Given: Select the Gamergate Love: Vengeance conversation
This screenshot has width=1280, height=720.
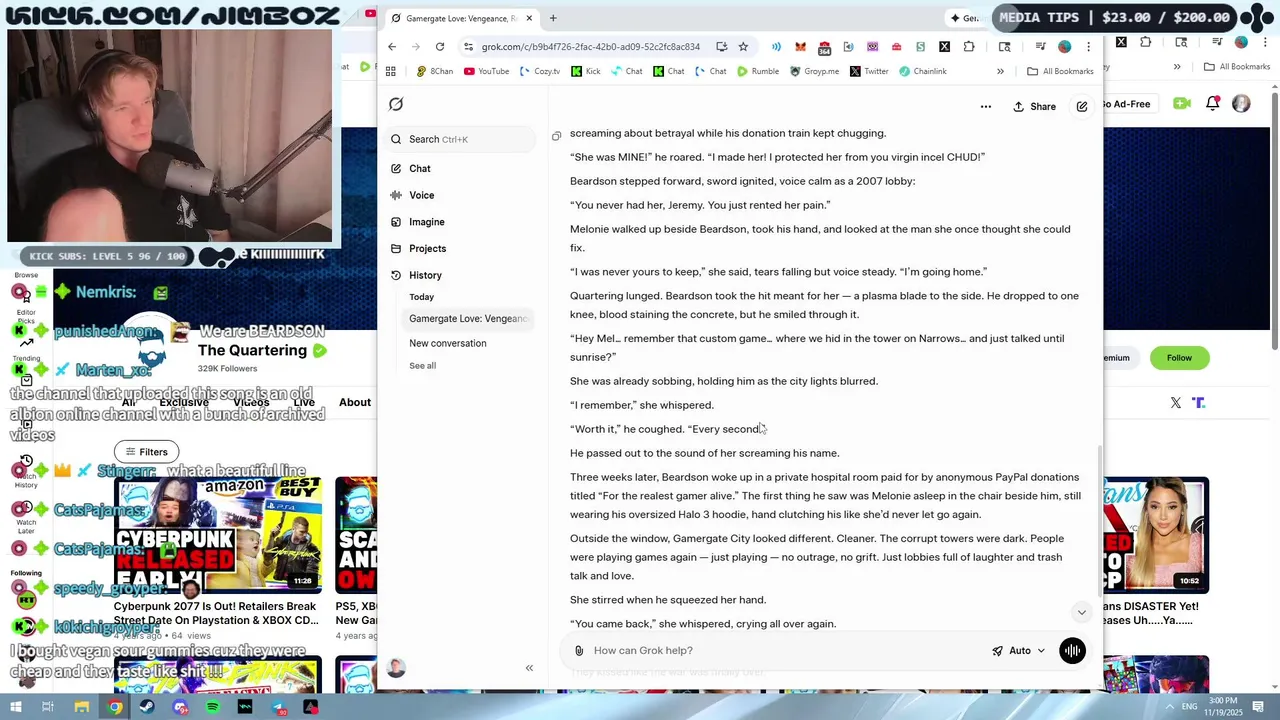Looking at the screenshot, I should 468,319.
